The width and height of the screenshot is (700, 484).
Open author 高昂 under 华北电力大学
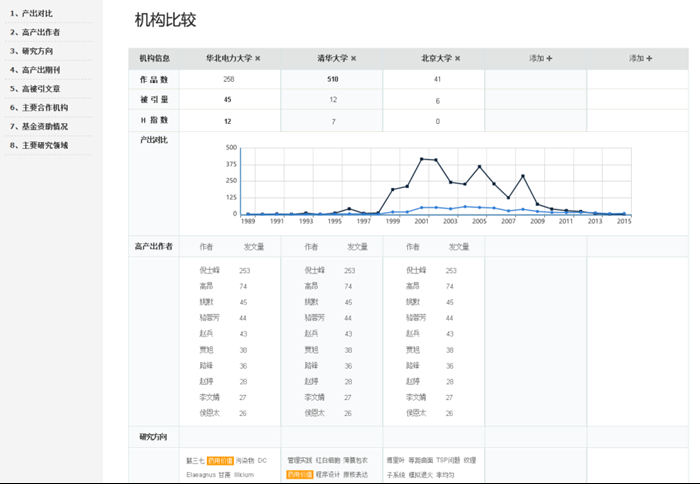coord(206,286)
